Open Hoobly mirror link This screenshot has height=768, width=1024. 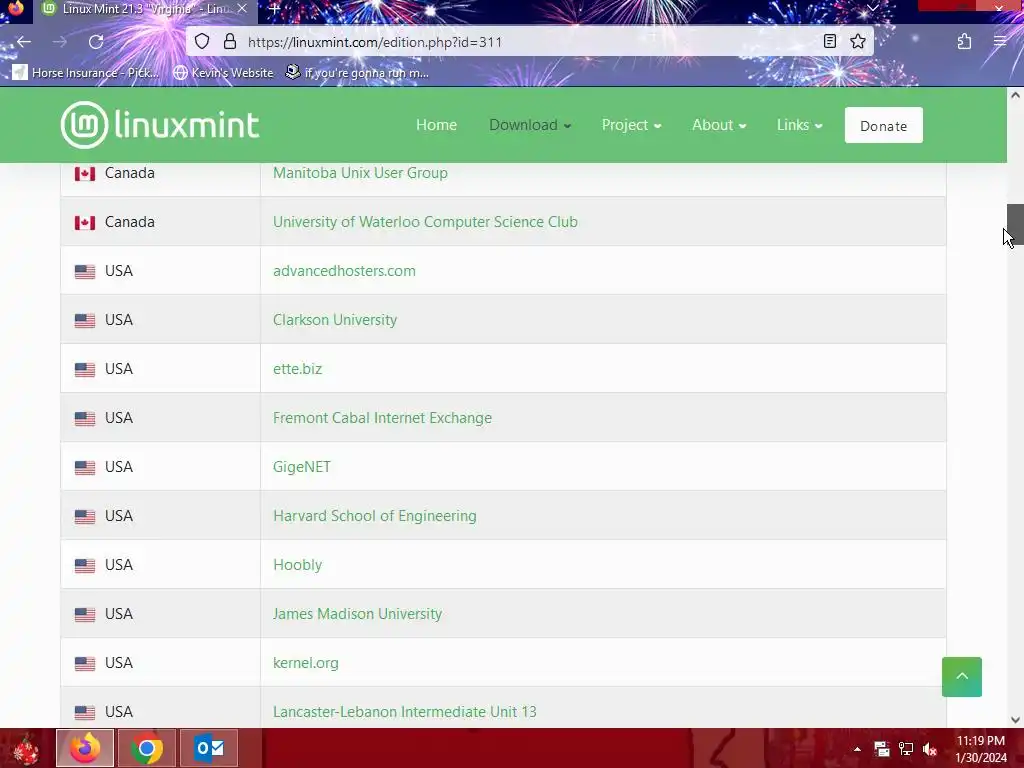pos(297,565)
